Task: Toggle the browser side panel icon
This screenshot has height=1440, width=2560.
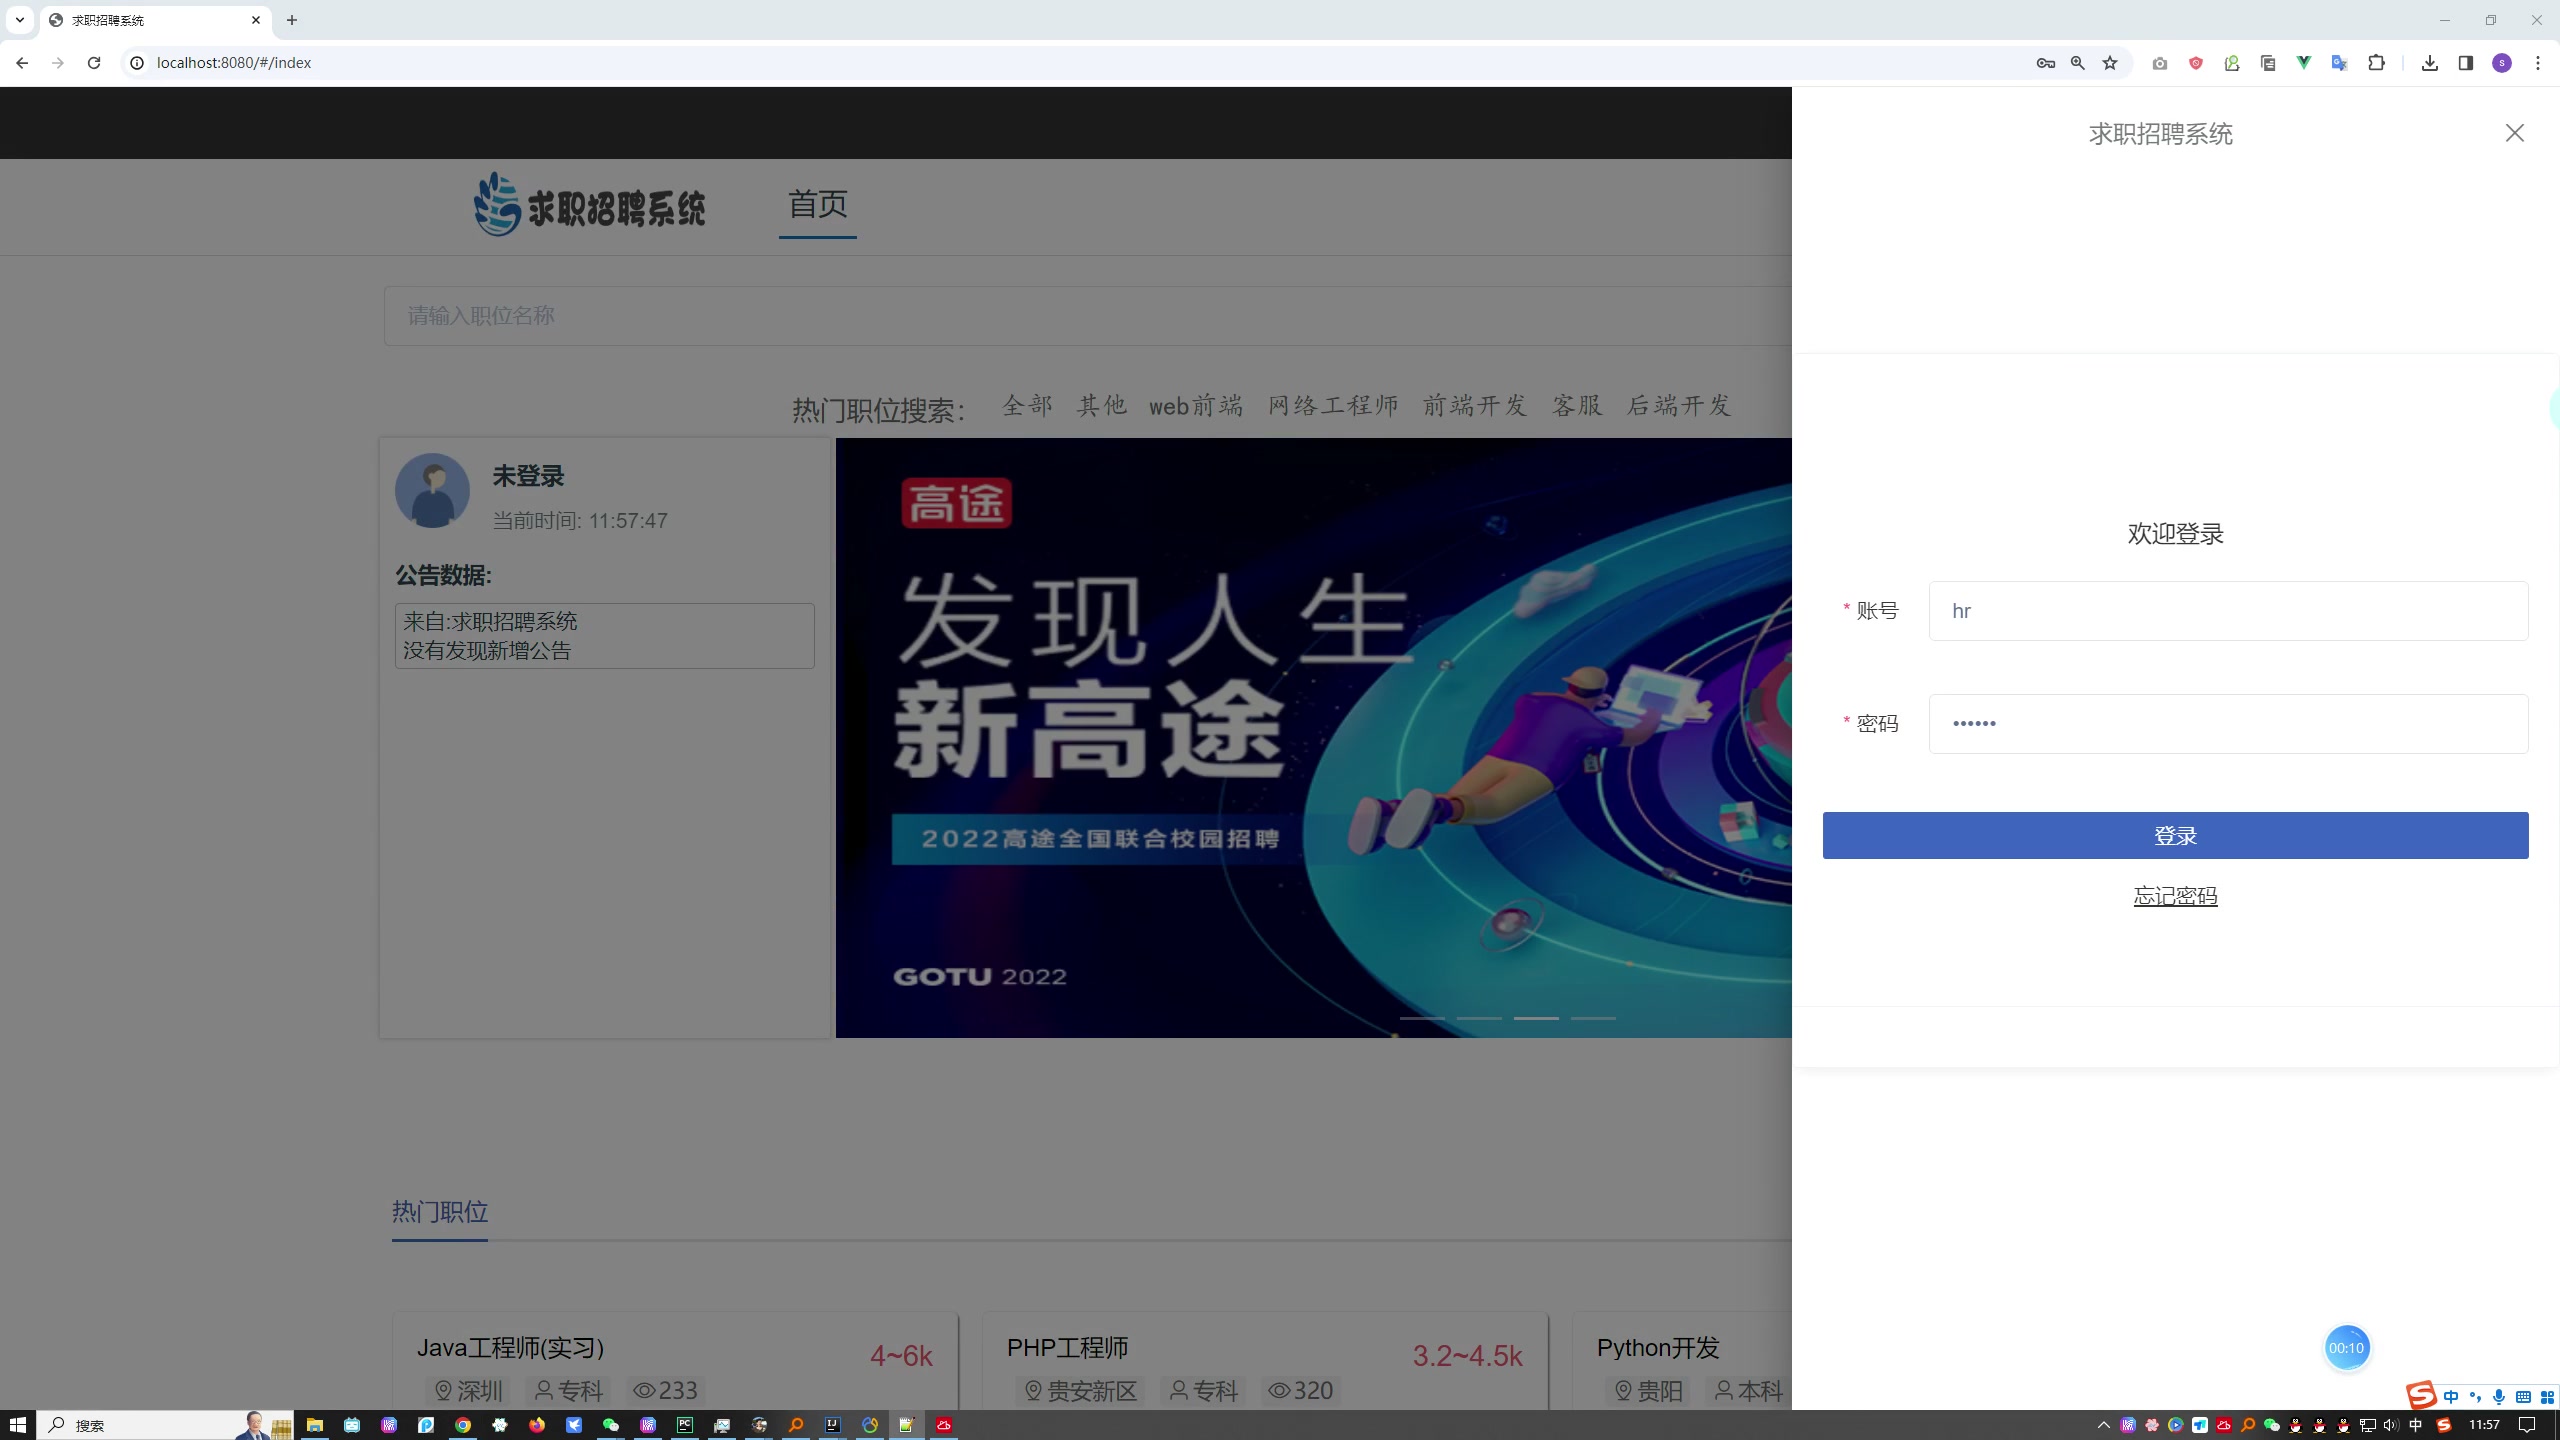Action: (x=2466, y=63)
